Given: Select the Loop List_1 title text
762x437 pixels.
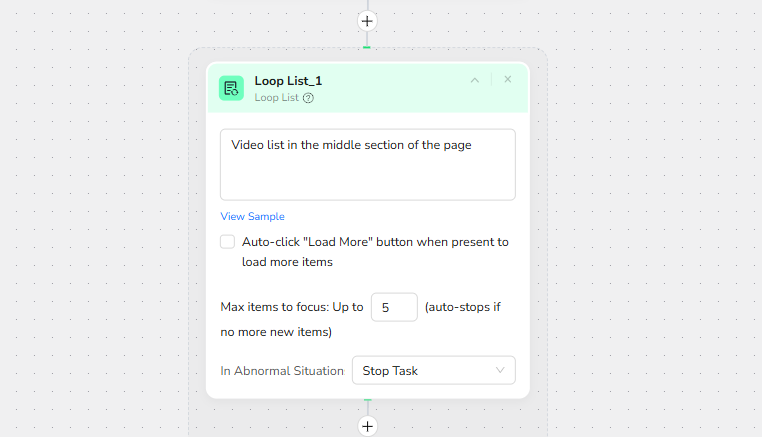Looking at the screenshot, I should click(x=288, y=80).
